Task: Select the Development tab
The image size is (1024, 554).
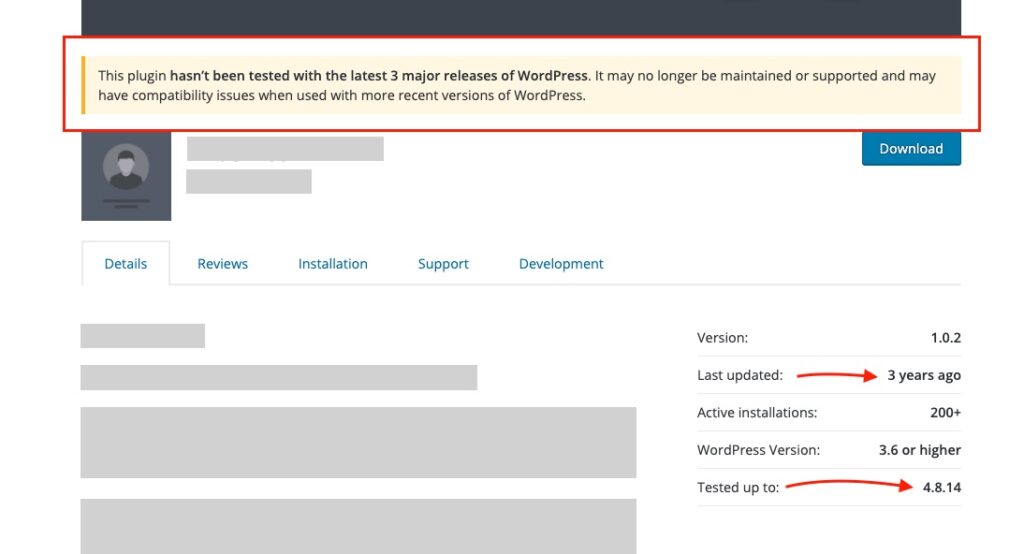Action: tap(561, 263)
